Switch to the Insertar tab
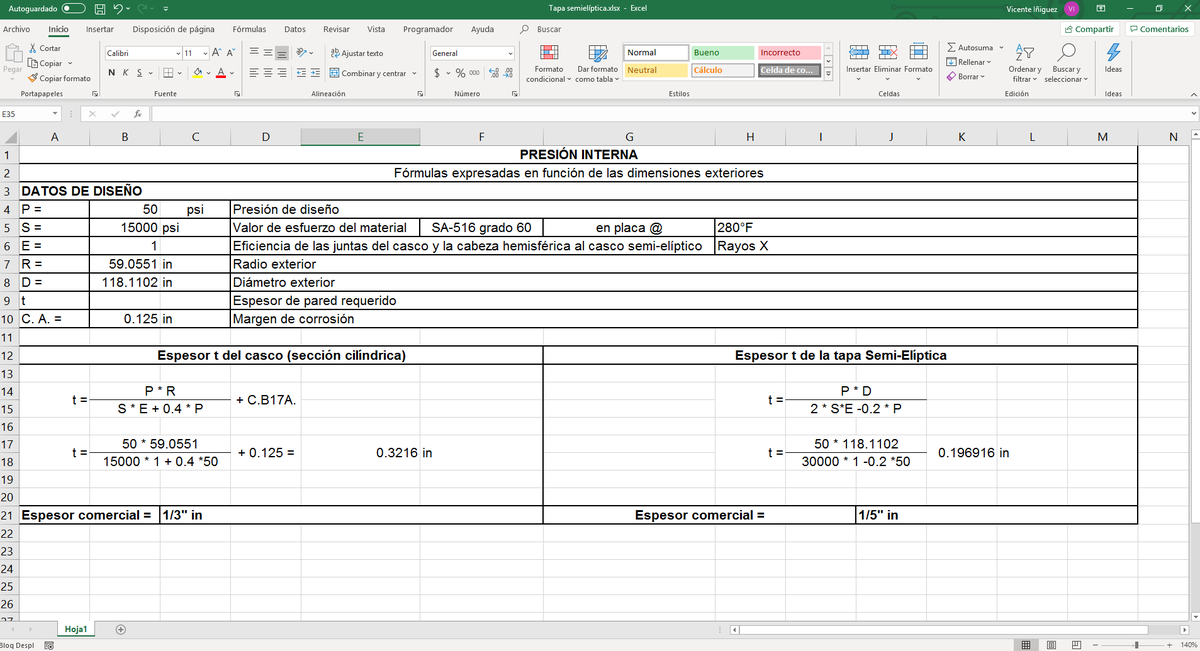This screenshot has width=1200, height=651. click(99, 30)
